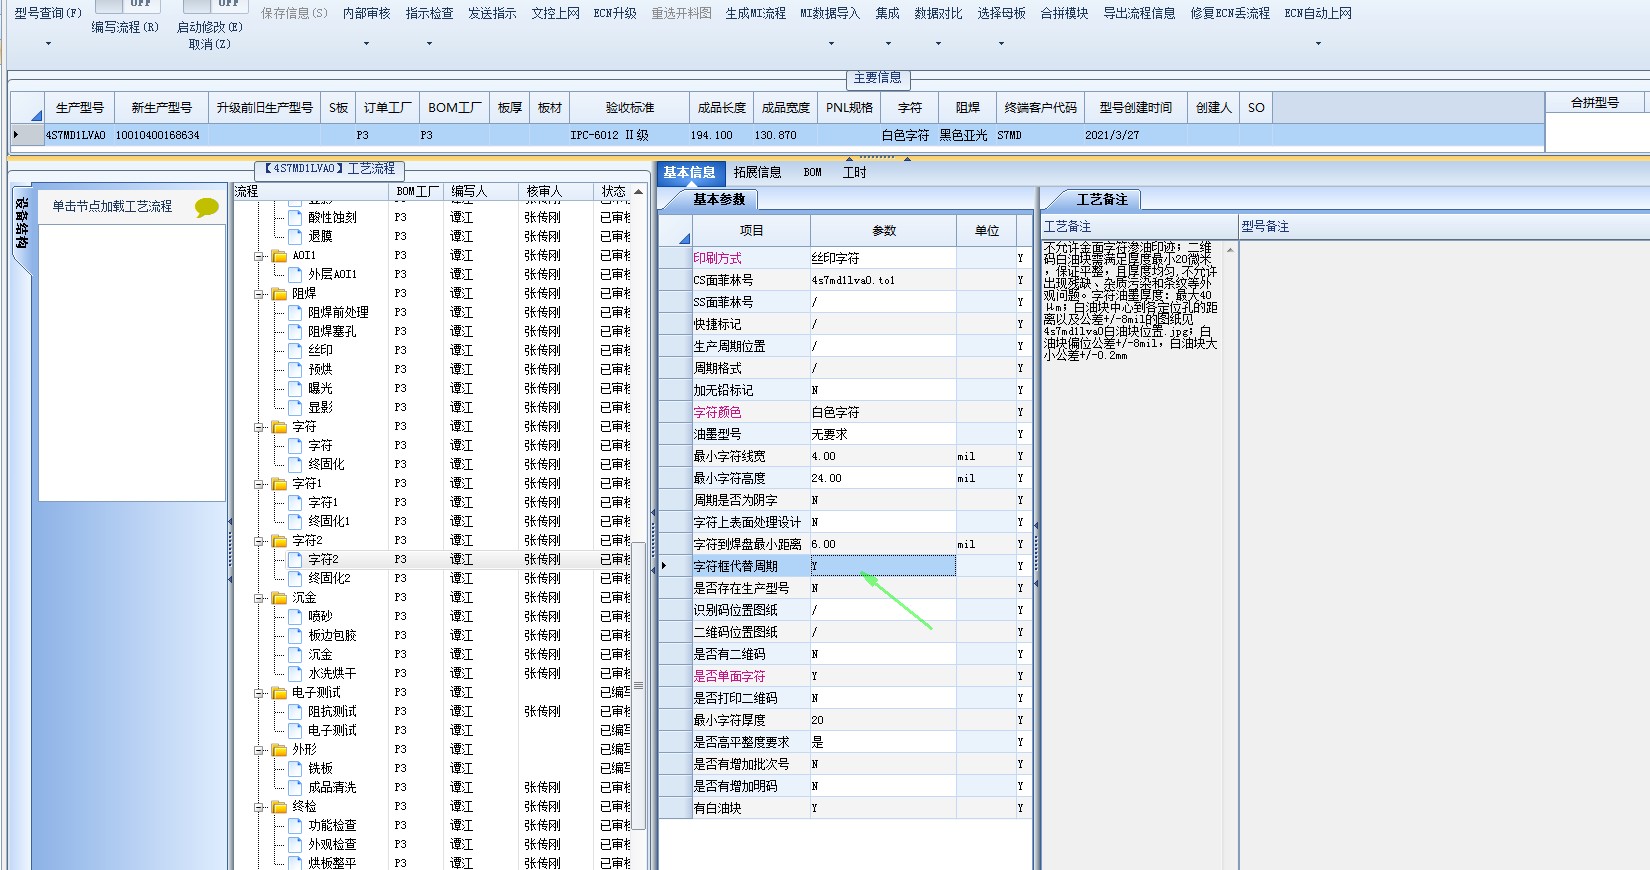Collapse the 字符 tree node

coord(259,427)
